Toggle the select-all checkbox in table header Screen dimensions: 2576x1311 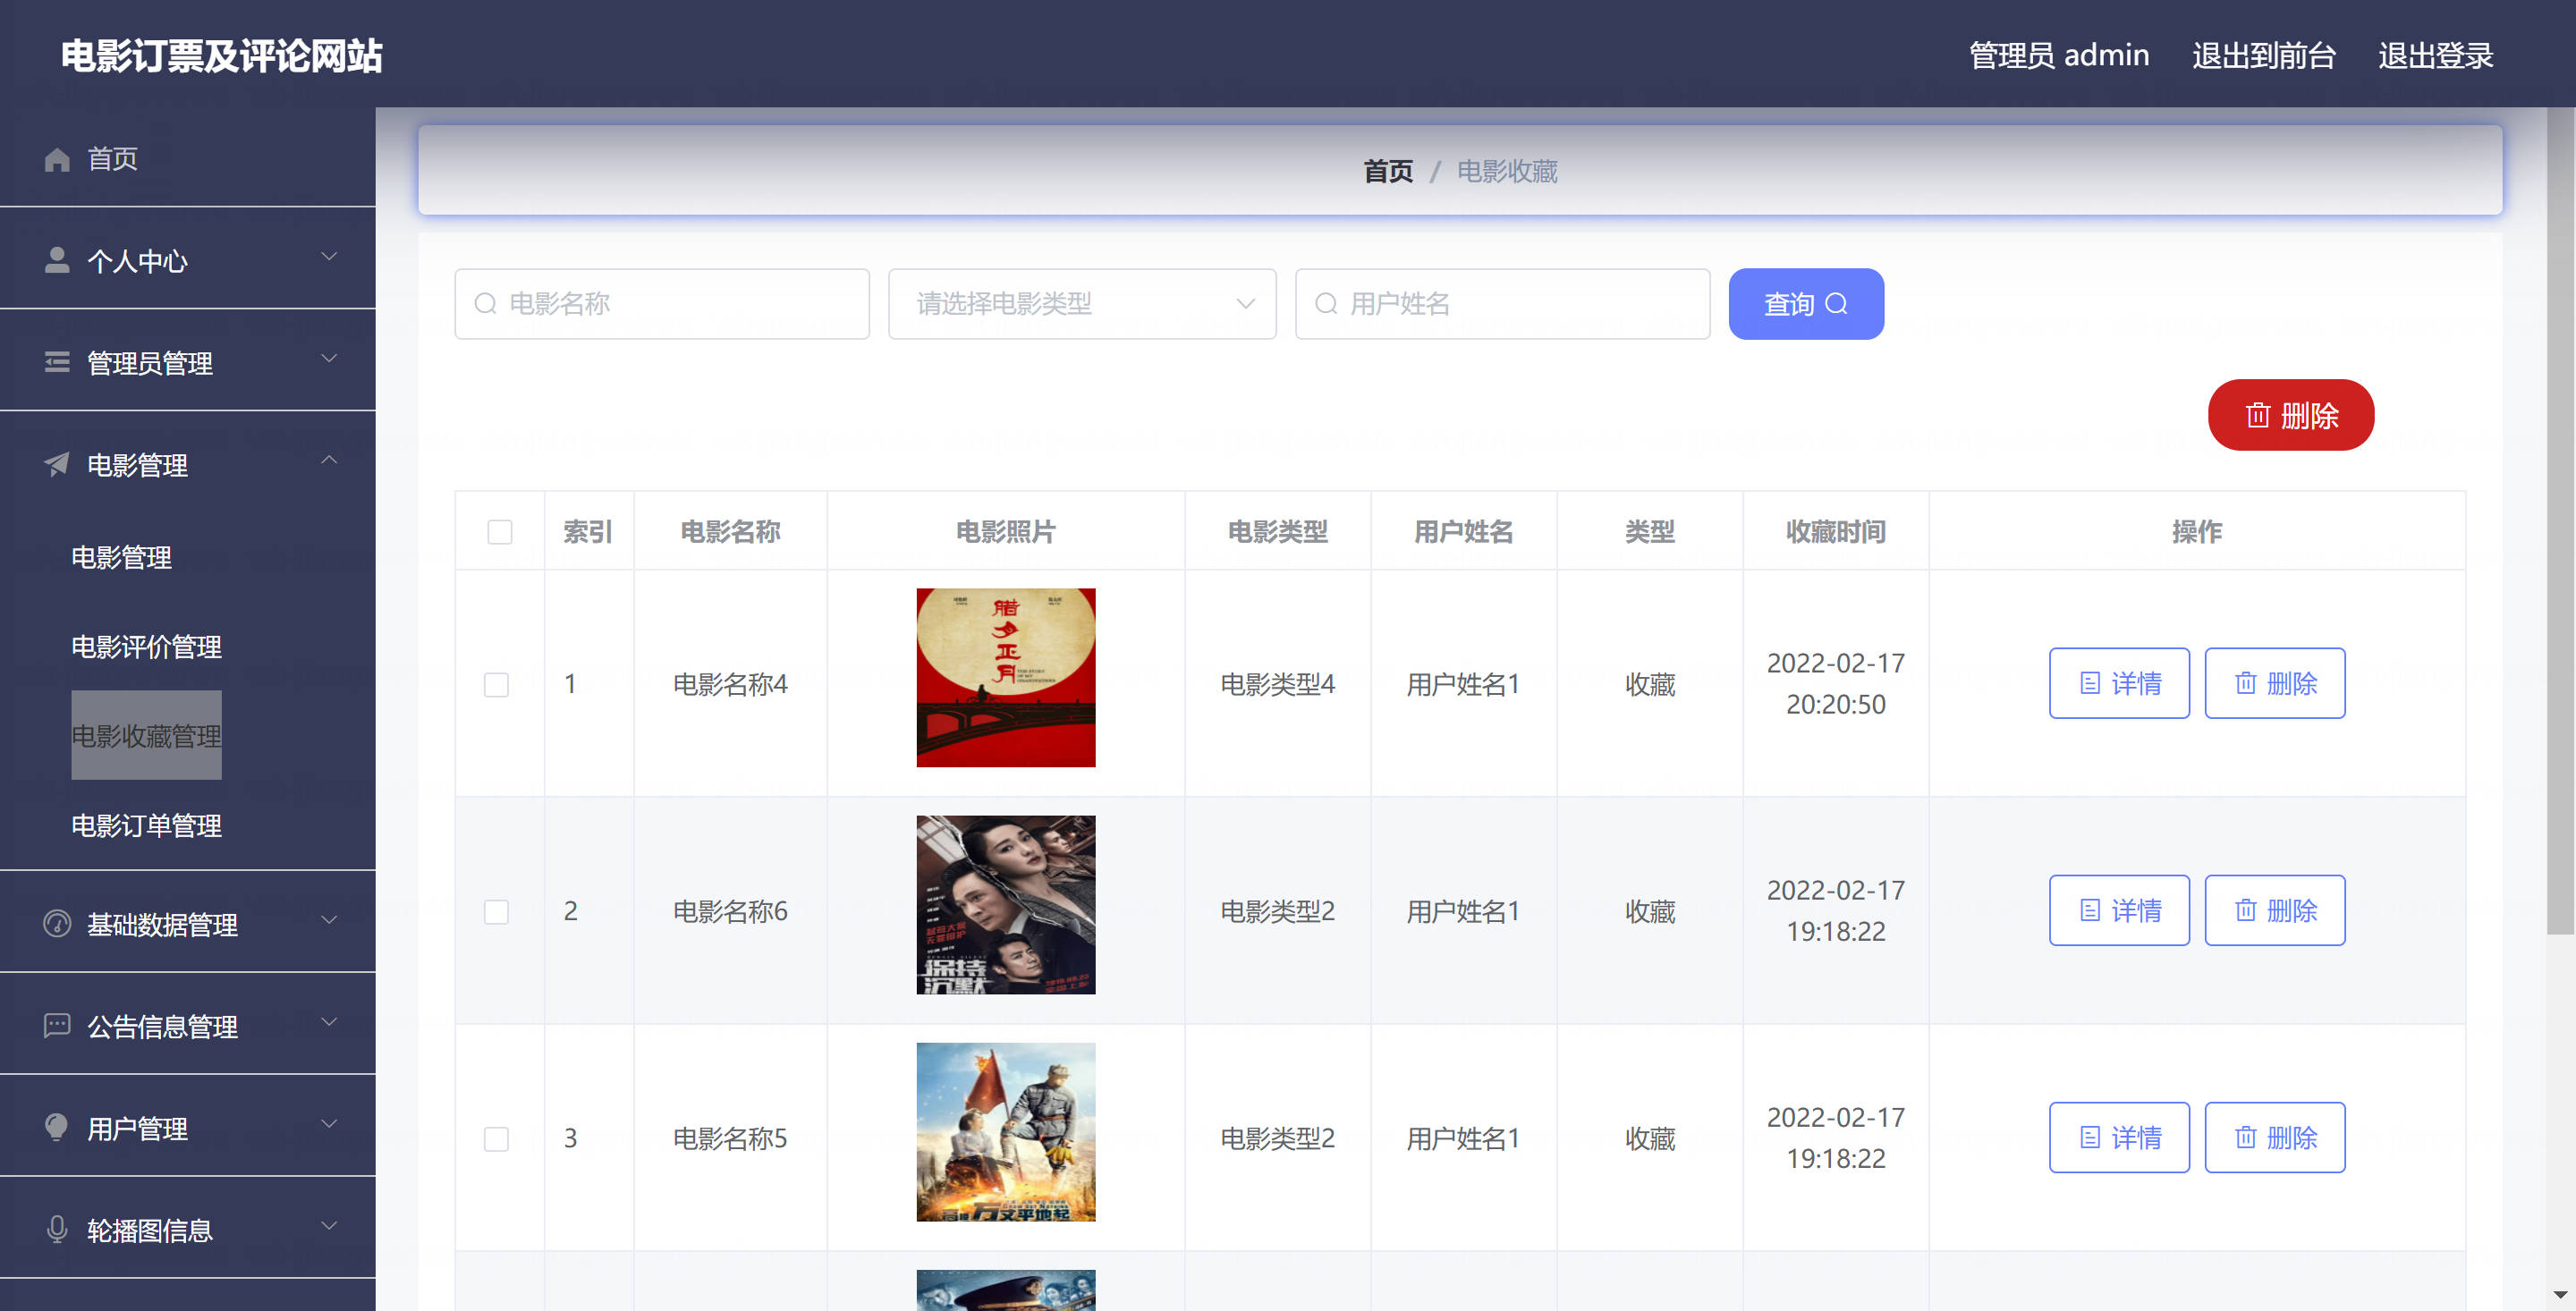tap(499, 531)
